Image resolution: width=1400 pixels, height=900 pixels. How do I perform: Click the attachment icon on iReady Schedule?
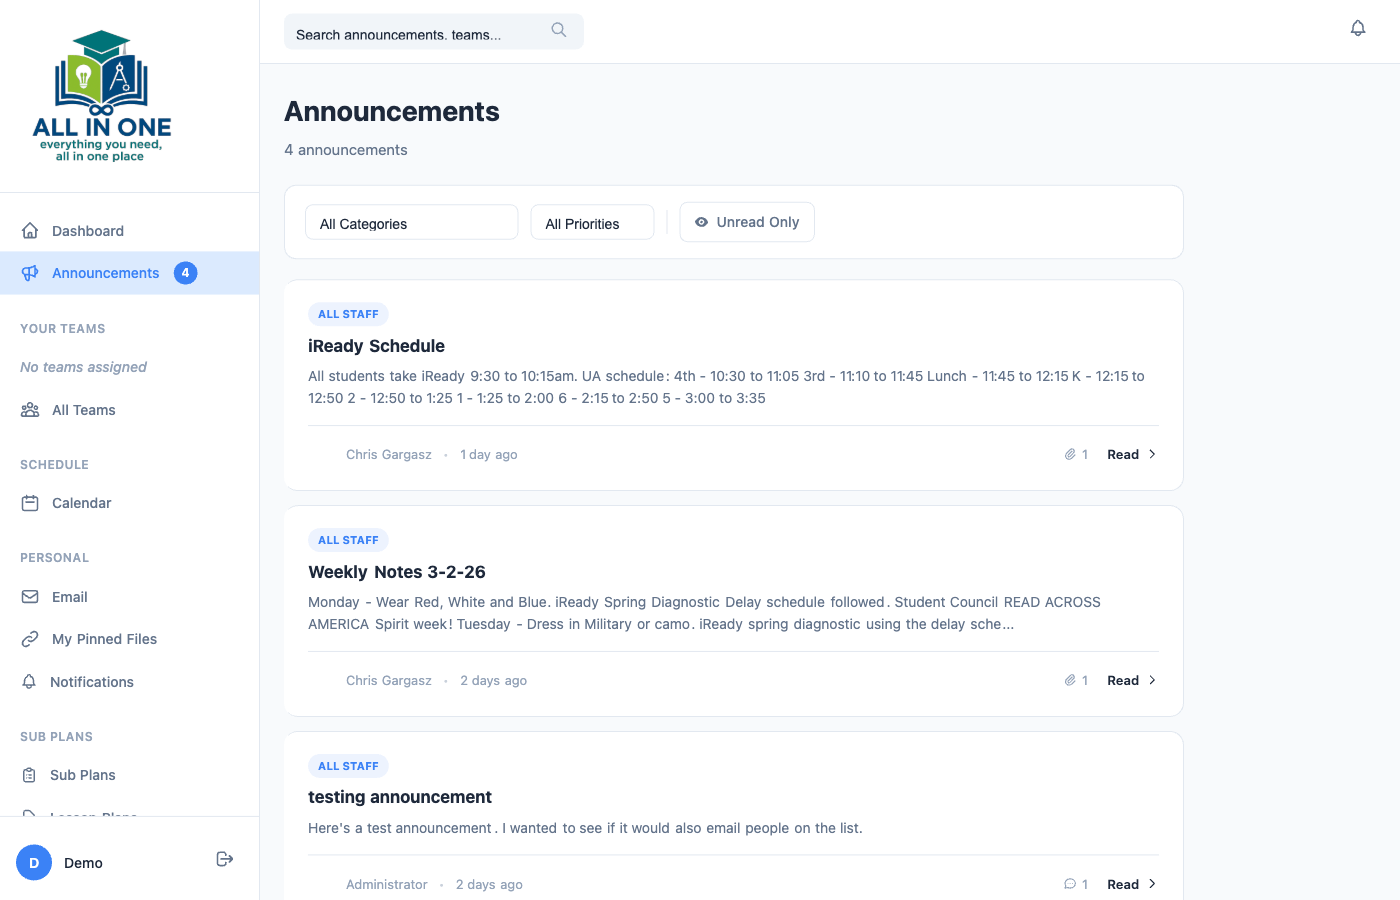[1069, 454]
